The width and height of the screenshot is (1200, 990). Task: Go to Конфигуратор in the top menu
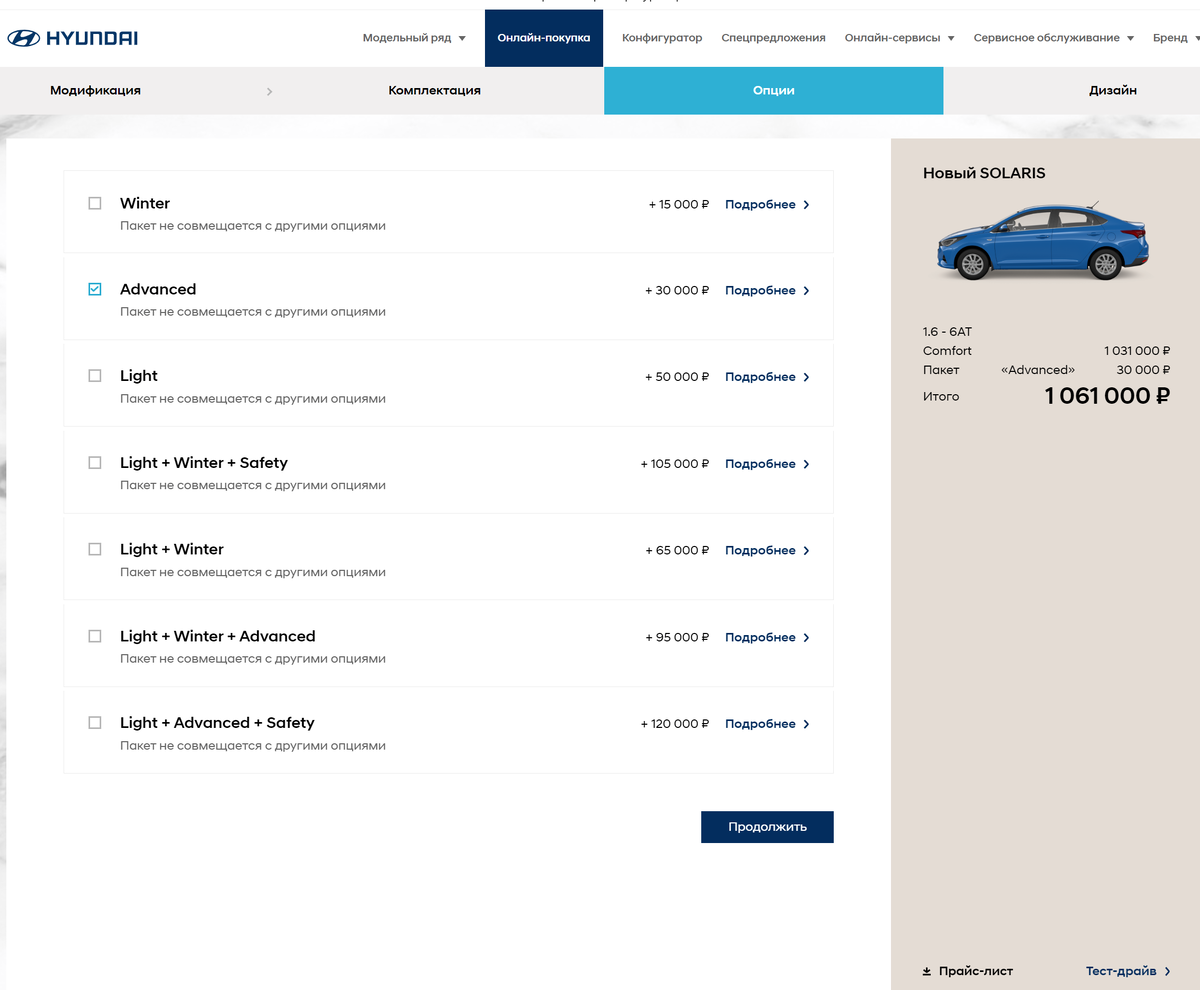pyautogui.click(x=662, y=38)
